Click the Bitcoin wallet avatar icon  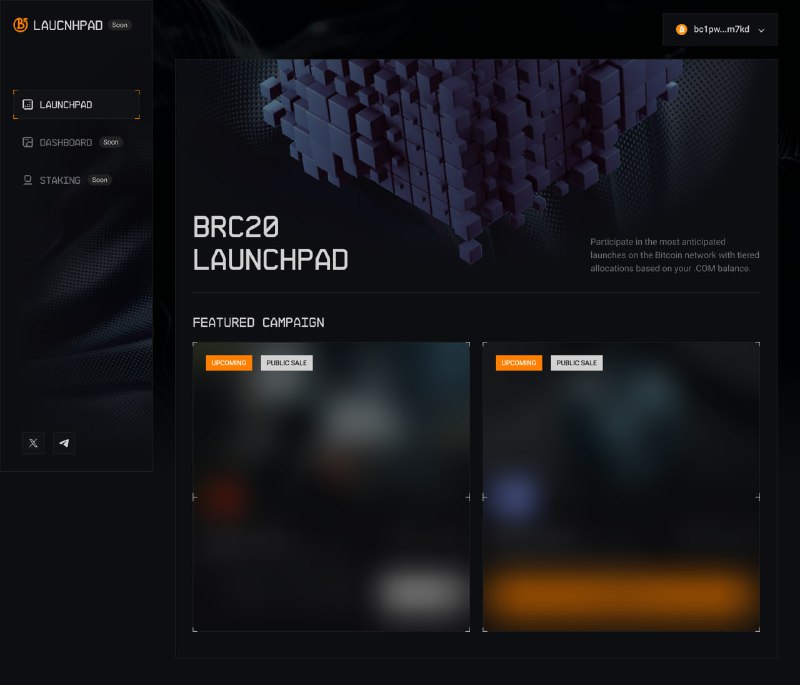pos(681,30)
